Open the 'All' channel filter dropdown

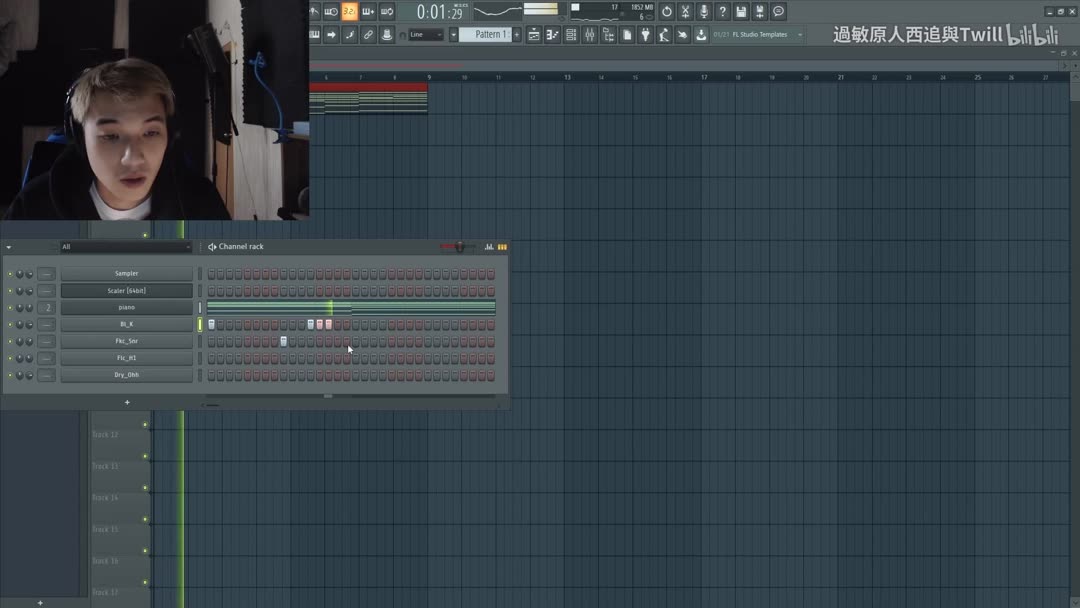125,246
